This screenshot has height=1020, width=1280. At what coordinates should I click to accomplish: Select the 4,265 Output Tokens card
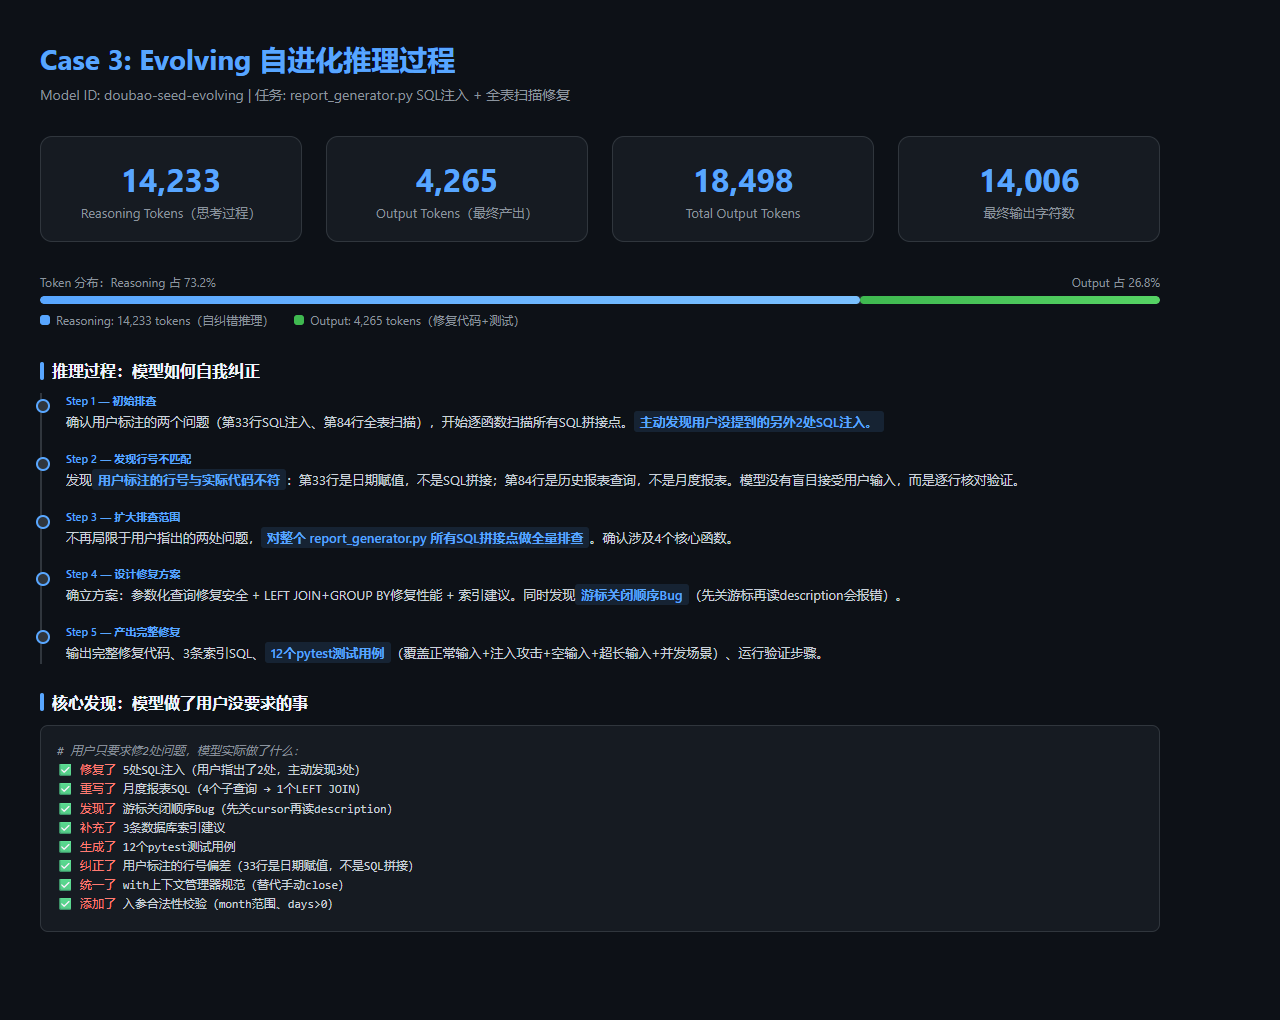pyautogui.click(x=457, y=189)
